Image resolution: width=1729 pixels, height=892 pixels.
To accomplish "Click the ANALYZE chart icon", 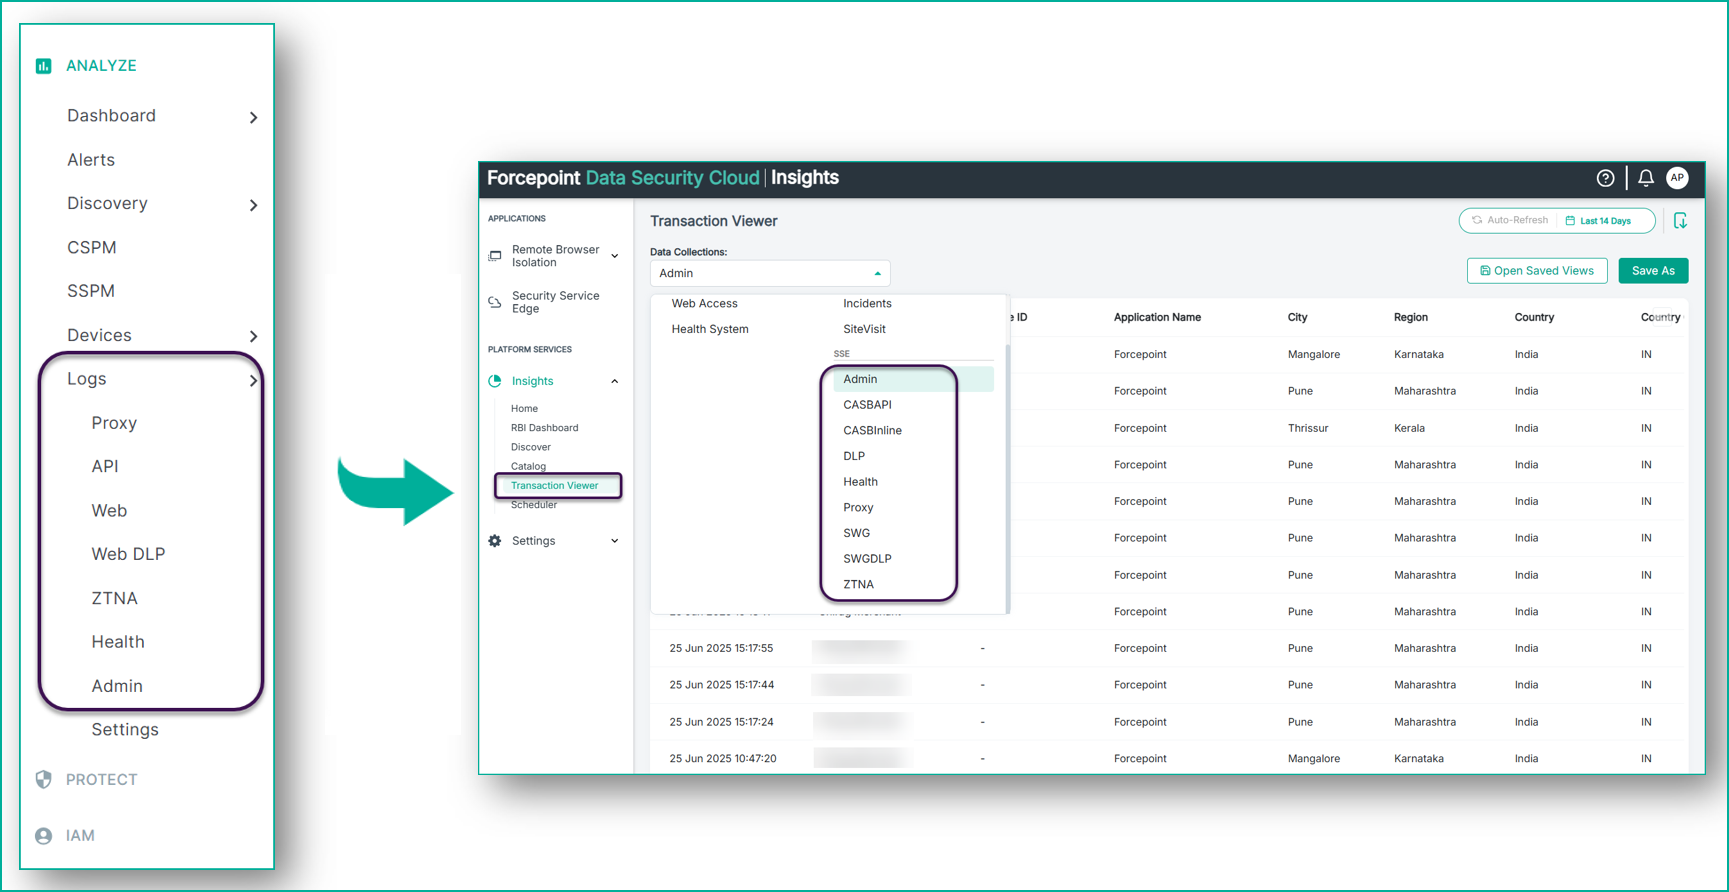I will pyautogui.click(x=43, y=66).
